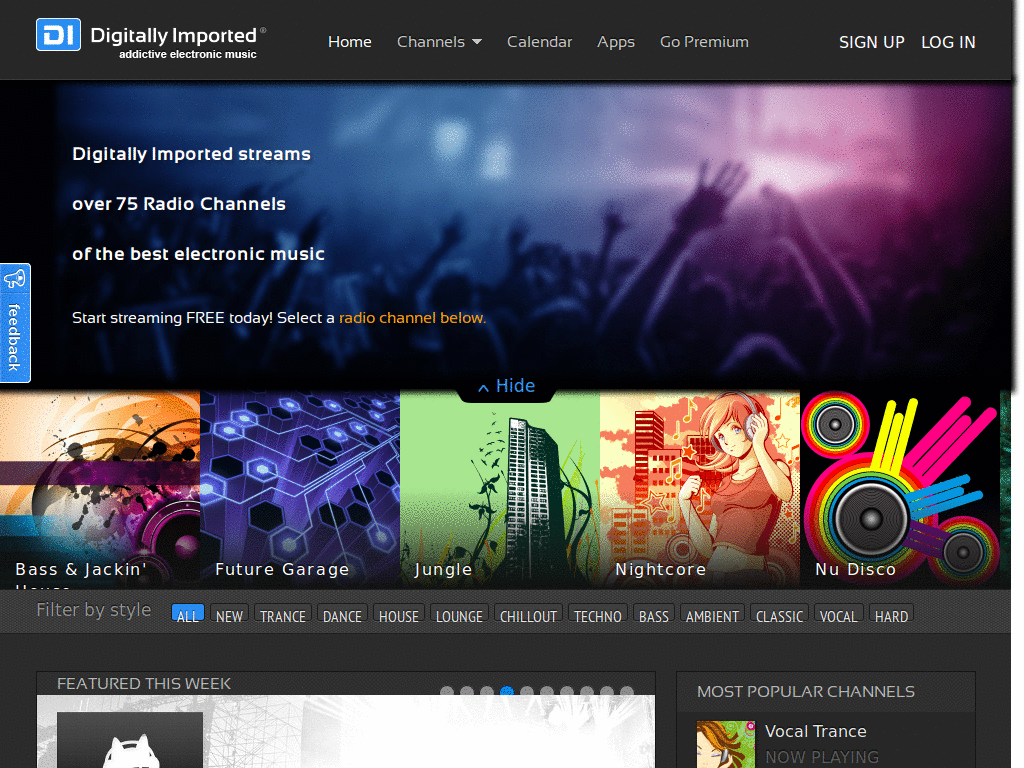Open the feedback megaphone side tab
Screen dimensions: 1024x768
[15, 323]
